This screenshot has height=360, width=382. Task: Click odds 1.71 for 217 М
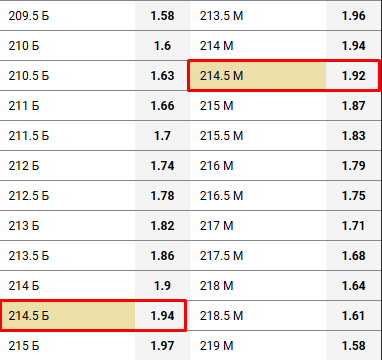point(354,226)
